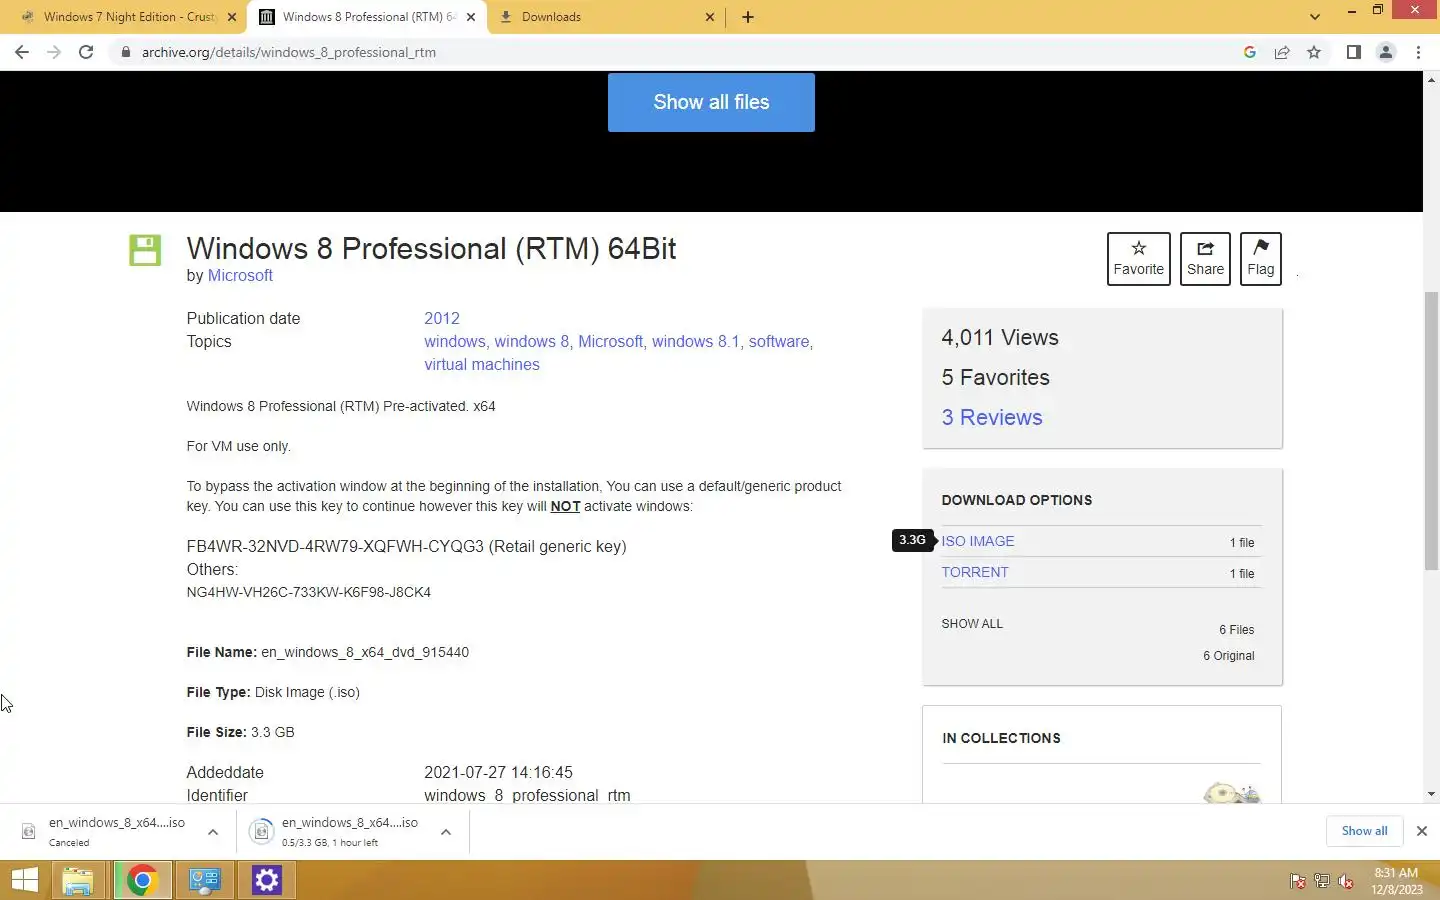
Task: Click the address bar URL field
Action: [x=680, y=52]
